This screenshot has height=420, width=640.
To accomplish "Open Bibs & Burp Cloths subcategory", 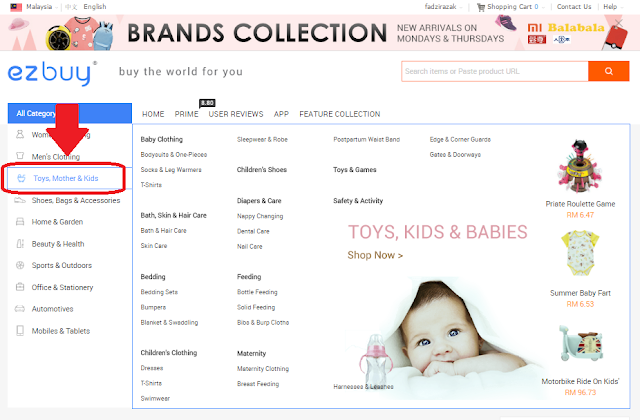I will pos(263,322).
